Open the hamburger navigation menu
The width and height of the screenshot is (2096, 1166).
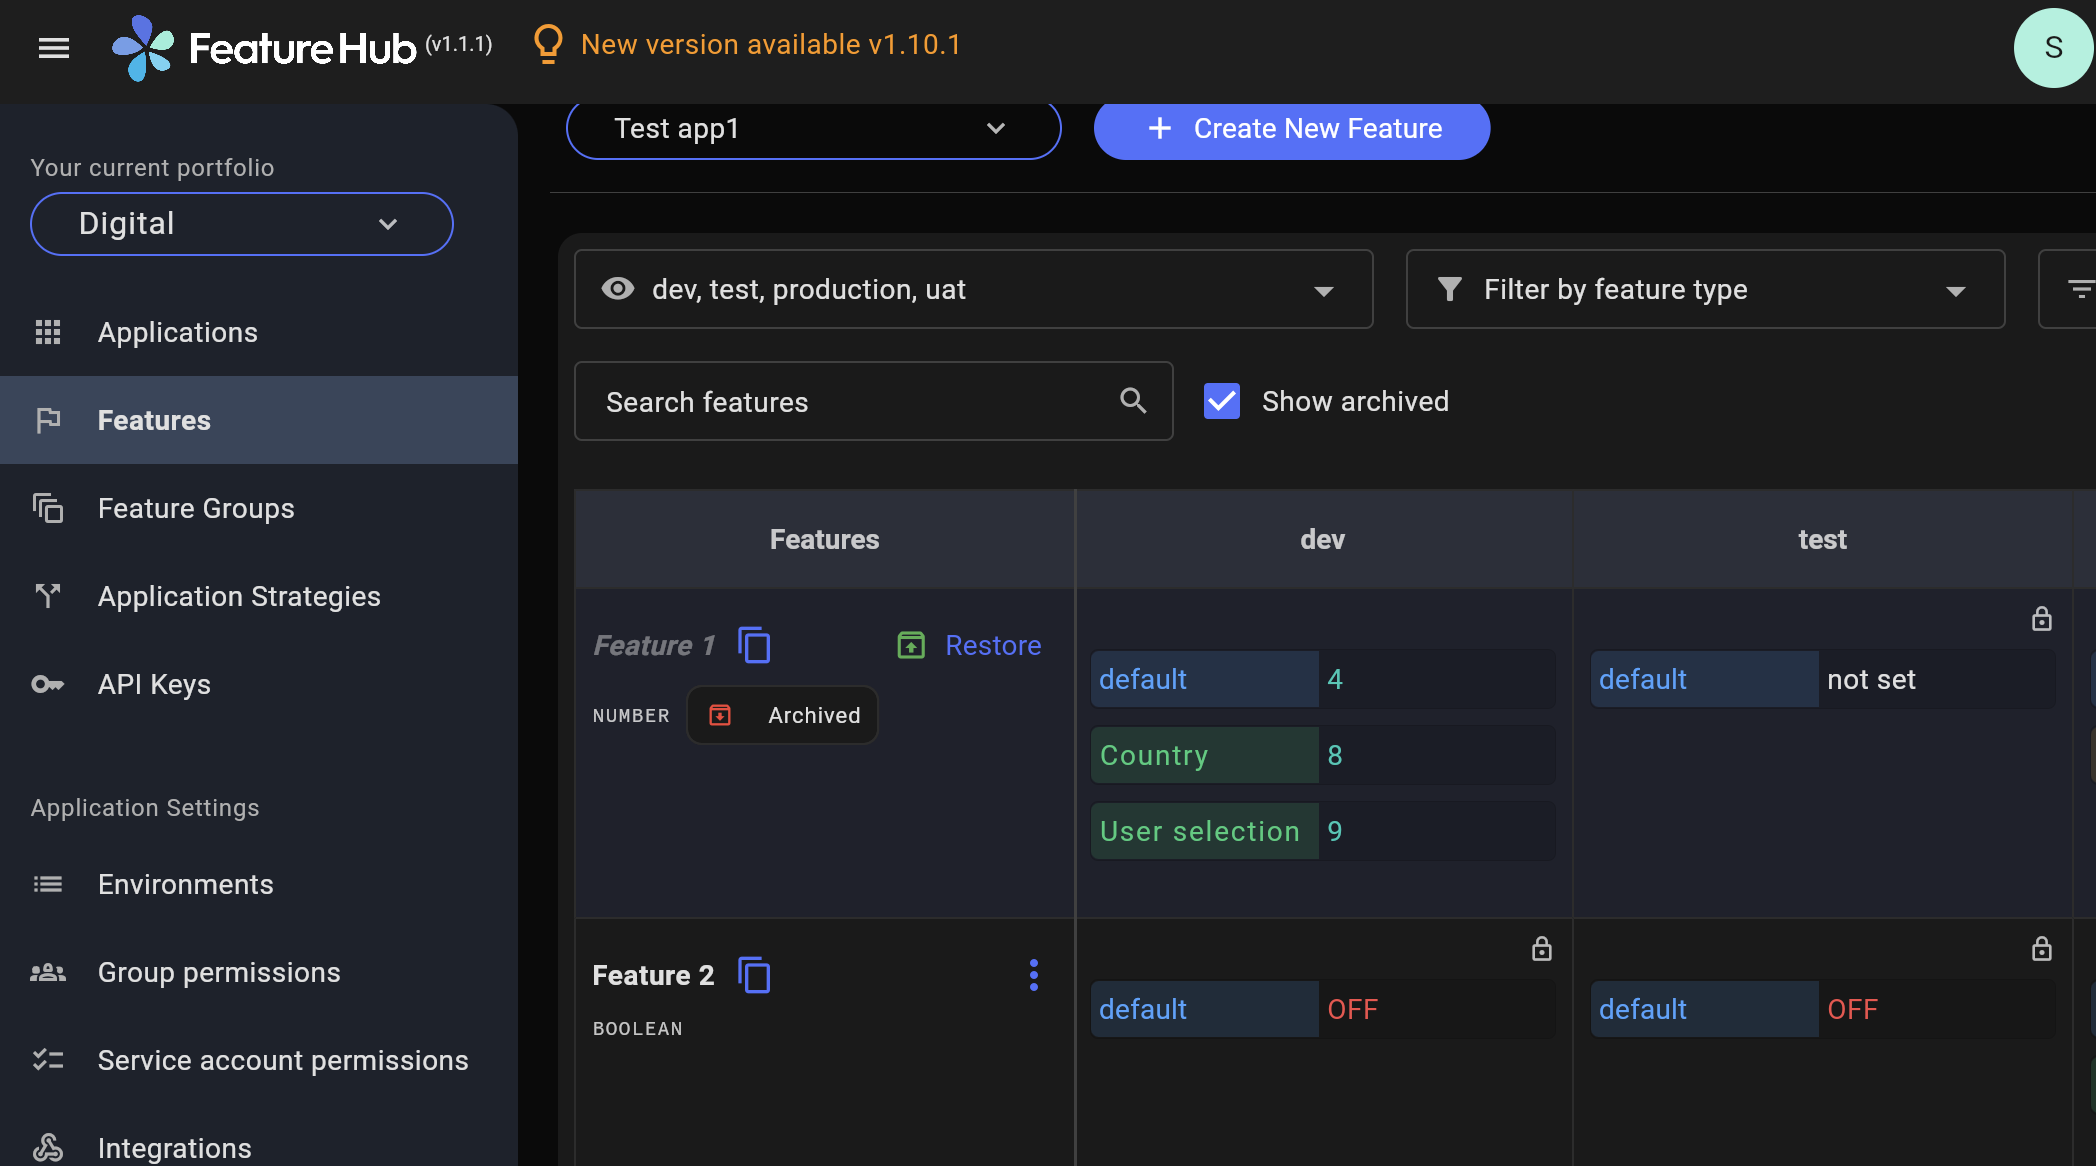pyautogui.click(x=54, y=48)
